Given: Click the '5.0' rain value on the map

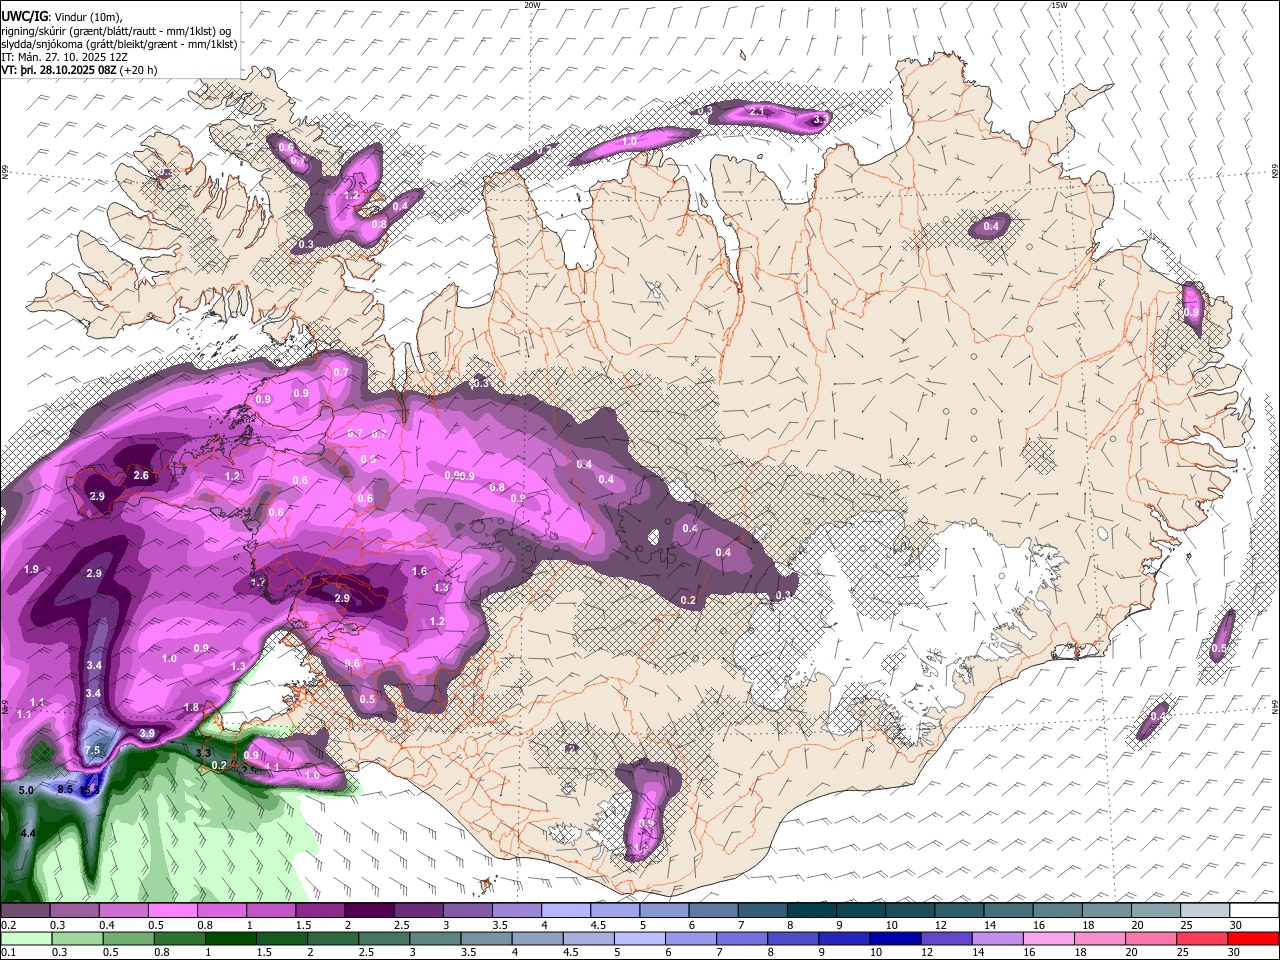Looking at the screenshot, I should 27,790.
